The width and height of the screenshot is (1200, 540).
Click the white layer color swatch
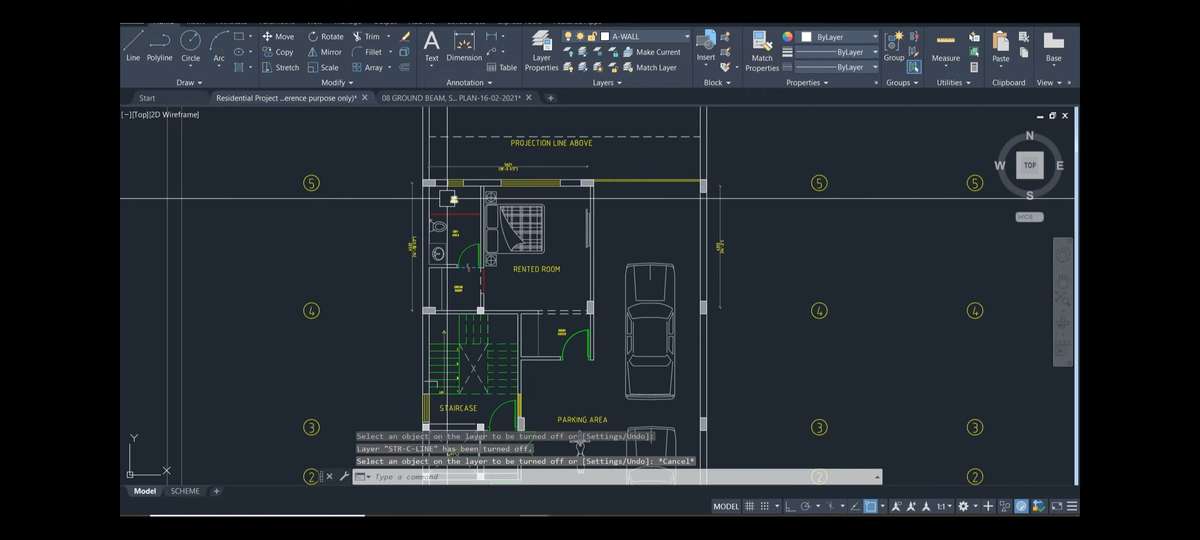605,36
